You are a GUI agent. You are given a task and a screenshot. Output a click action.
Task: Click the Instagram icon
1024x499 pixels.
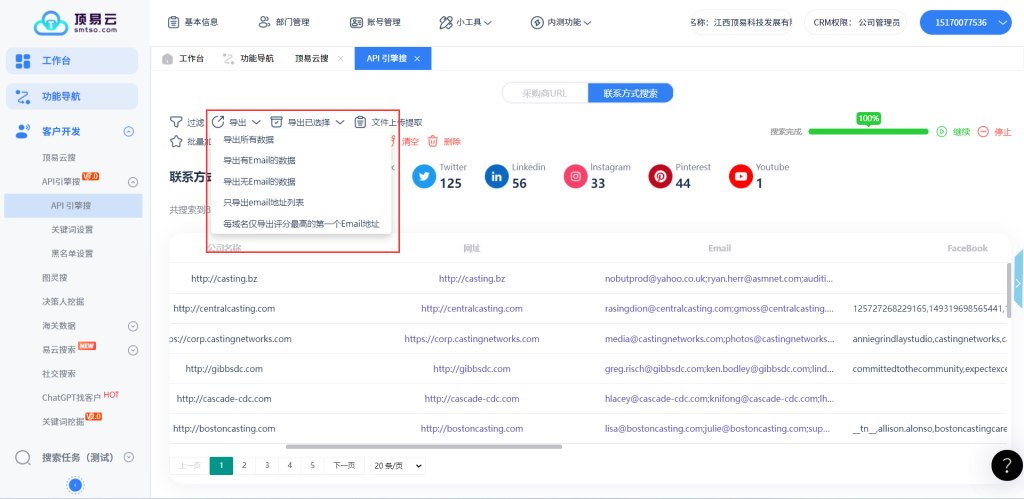(575, 177)
